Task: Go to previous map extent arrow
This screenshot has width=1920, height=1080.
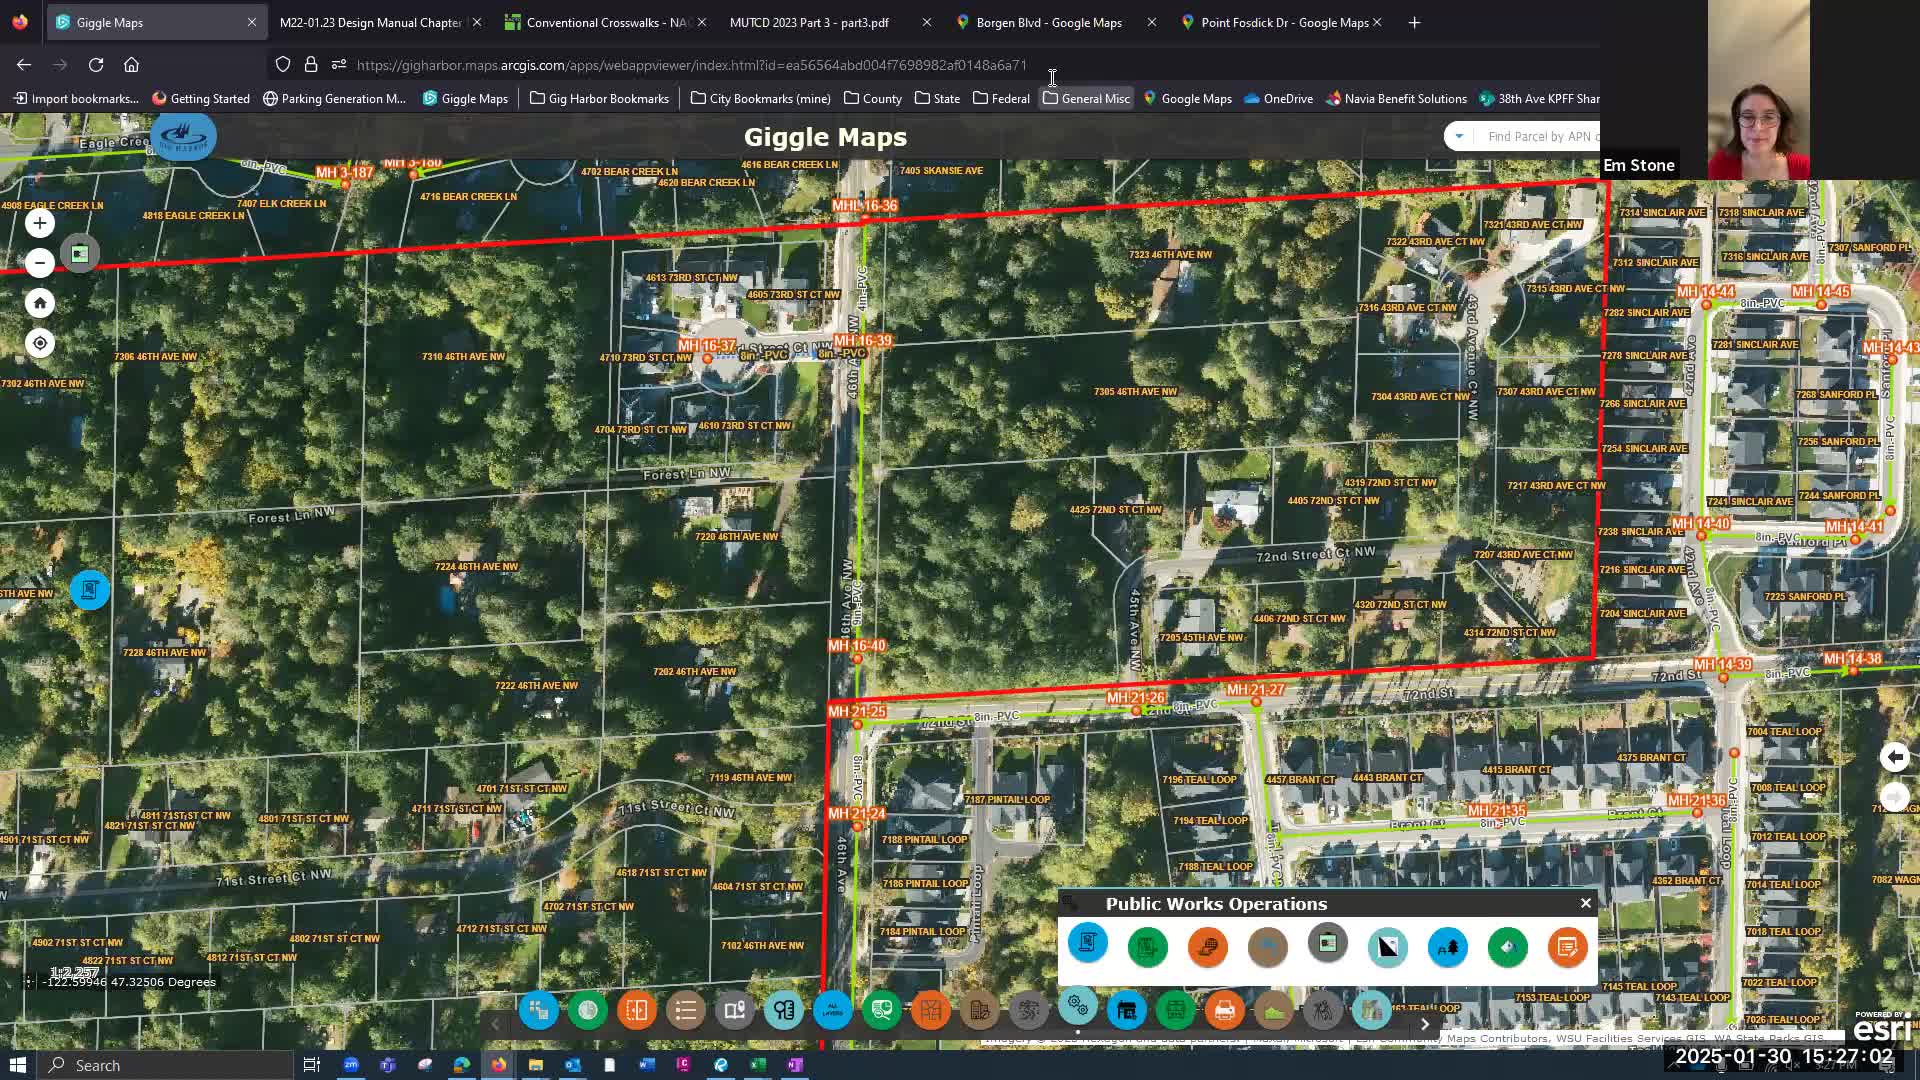Action: pyautogui.click(x=1895, y=757)
